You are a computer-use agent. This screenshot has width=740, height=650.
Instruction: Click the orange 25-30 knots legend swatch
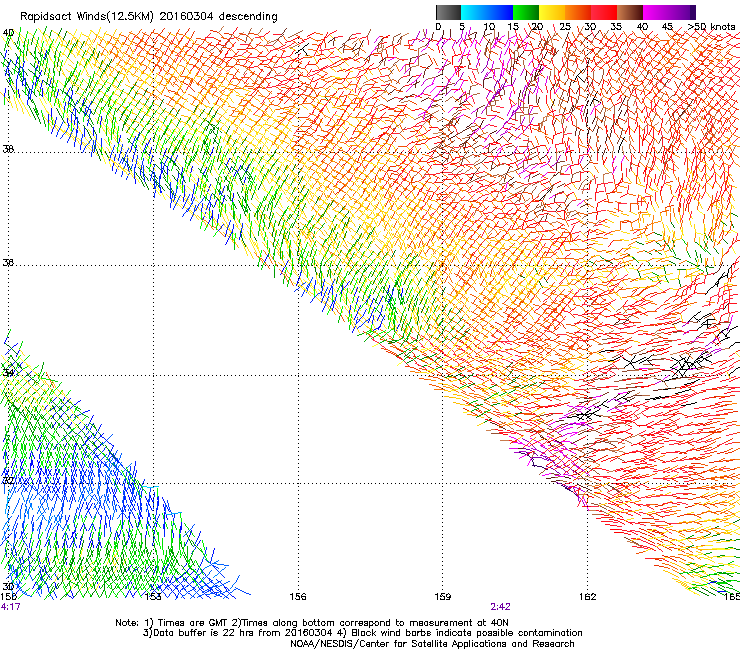(578, 12)
